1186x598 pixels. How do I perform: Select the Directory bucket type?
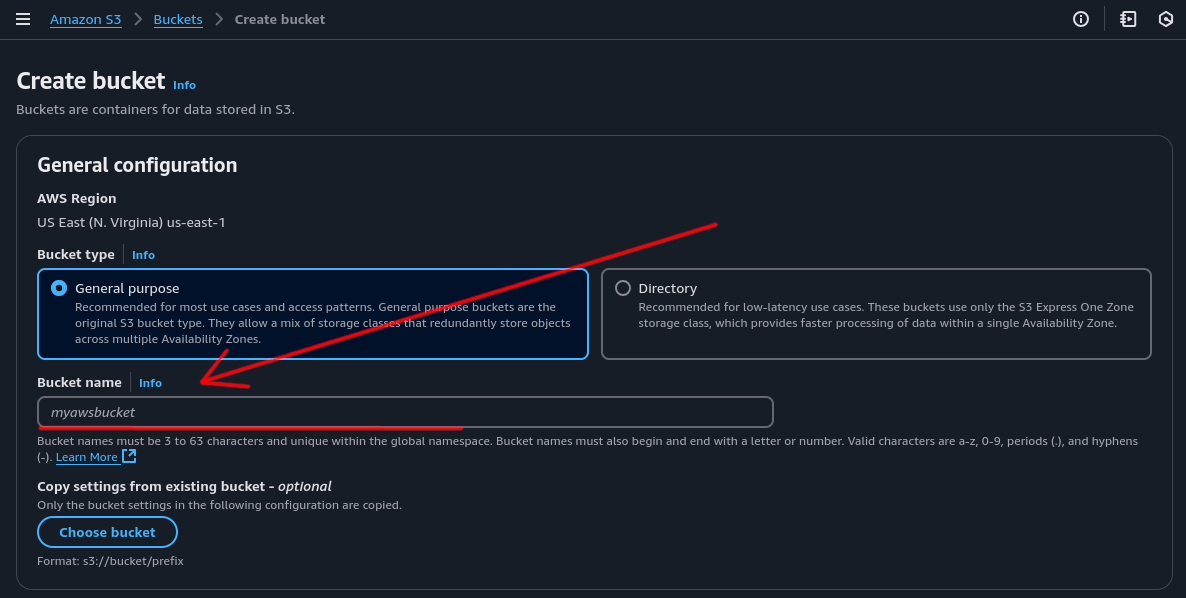pyautogui.click(x=623, y=288)
